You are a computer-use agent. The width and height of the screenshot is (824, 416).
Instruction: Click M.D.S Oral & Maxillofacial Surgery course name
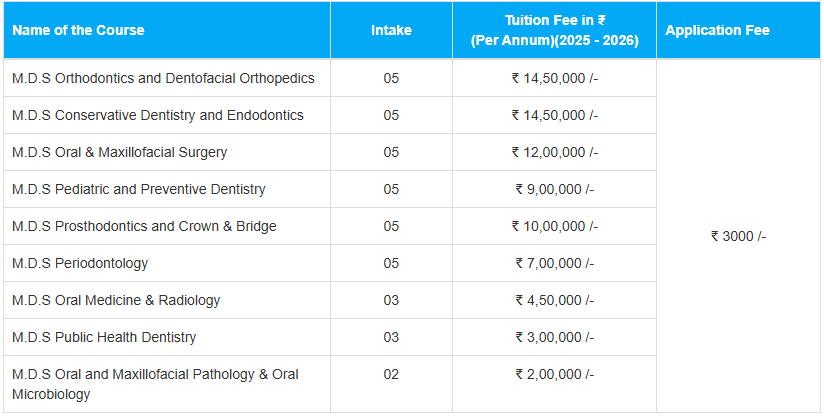coord(120,152)
